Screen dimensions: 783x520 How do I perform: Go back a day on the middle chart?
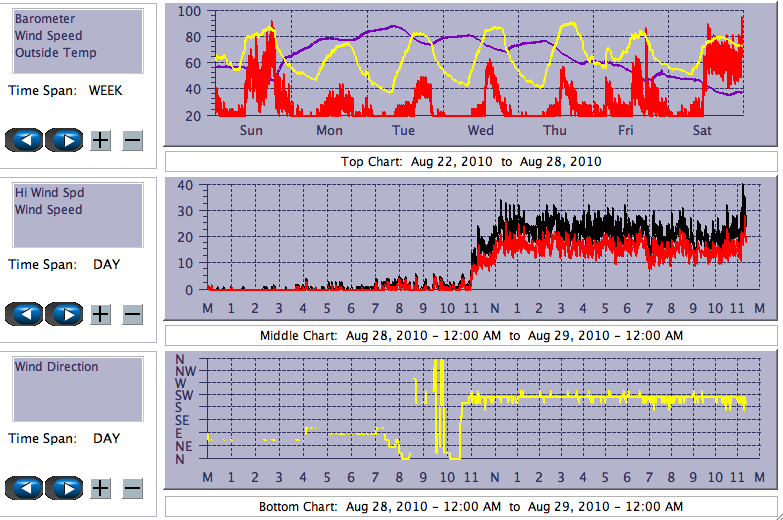24,314
